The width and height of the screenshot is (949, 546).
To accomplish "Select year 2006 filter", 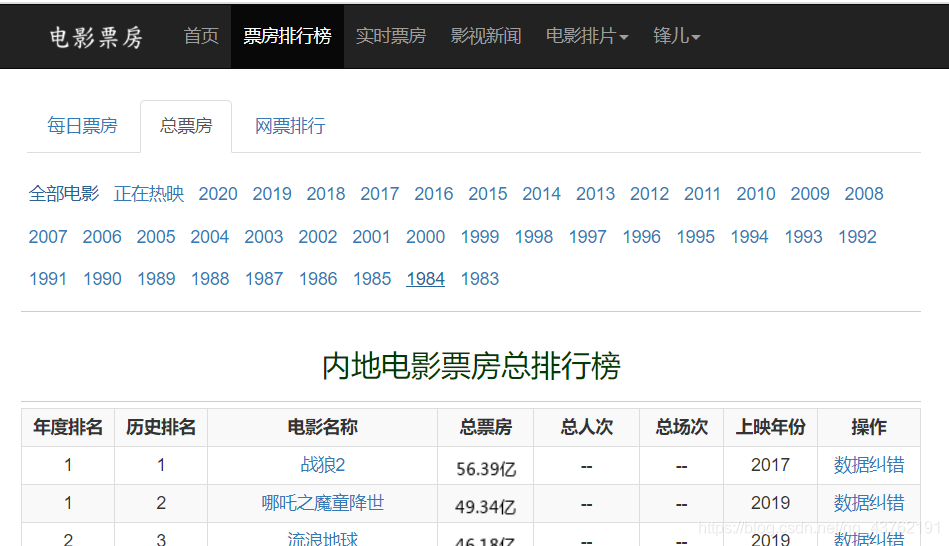I will (102, 237).
